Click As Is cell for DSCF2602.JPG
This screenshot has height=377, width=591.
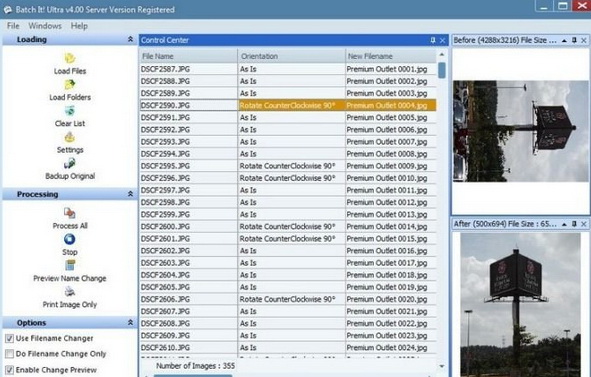(291, 251)
